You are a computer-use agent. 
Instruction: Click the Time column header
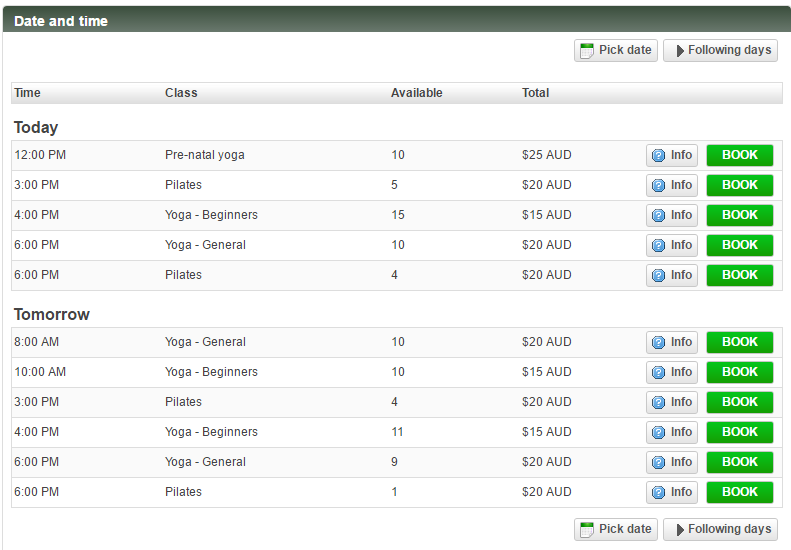pyautogui.click(x=28, y=93)
